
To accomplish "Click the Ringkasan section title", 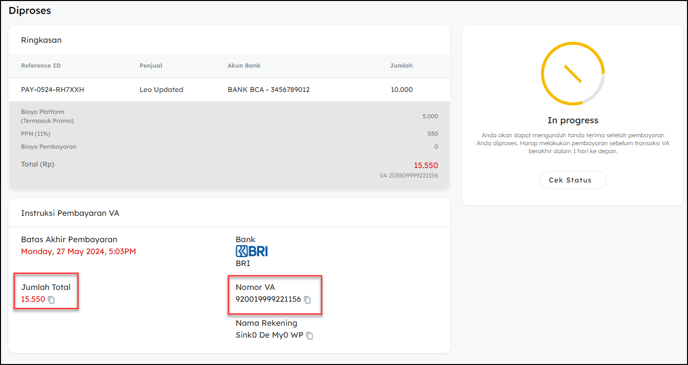I will pyautogui.click(x=41, y=40).
